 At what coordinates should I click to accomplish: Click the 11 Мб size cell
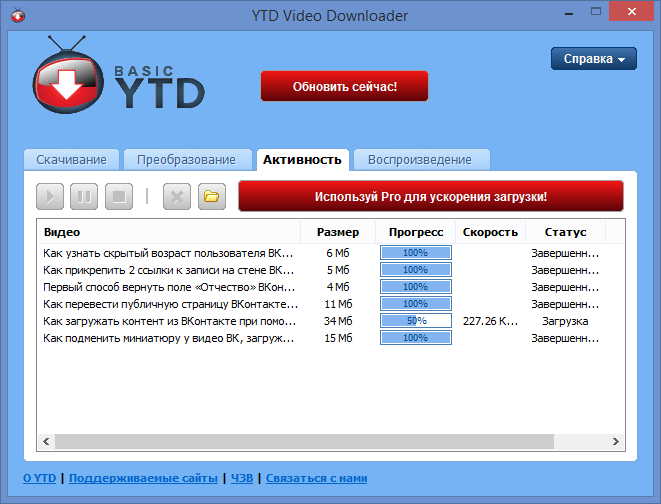coord(338,304)
